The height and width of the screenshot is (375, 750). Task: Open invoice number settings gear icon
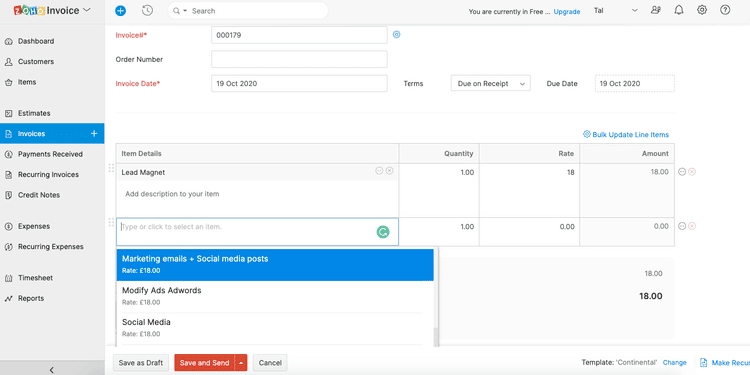397,34
